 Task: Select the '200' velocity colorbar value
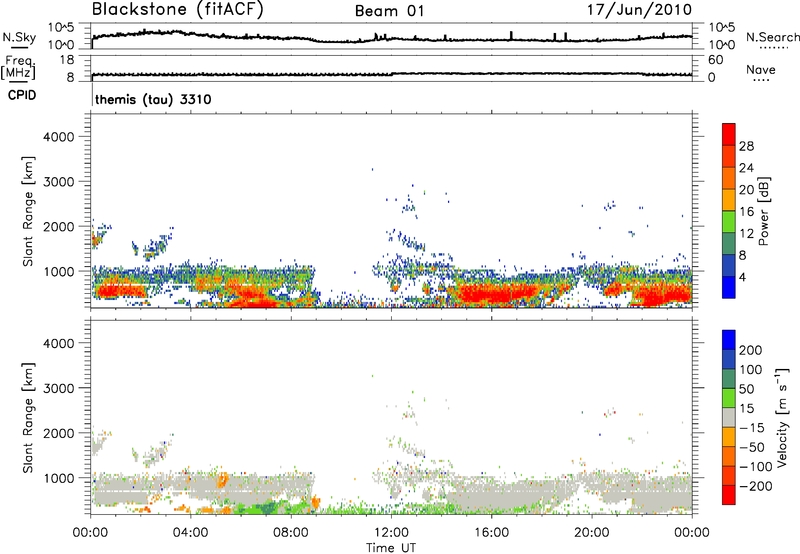(751, 350)
